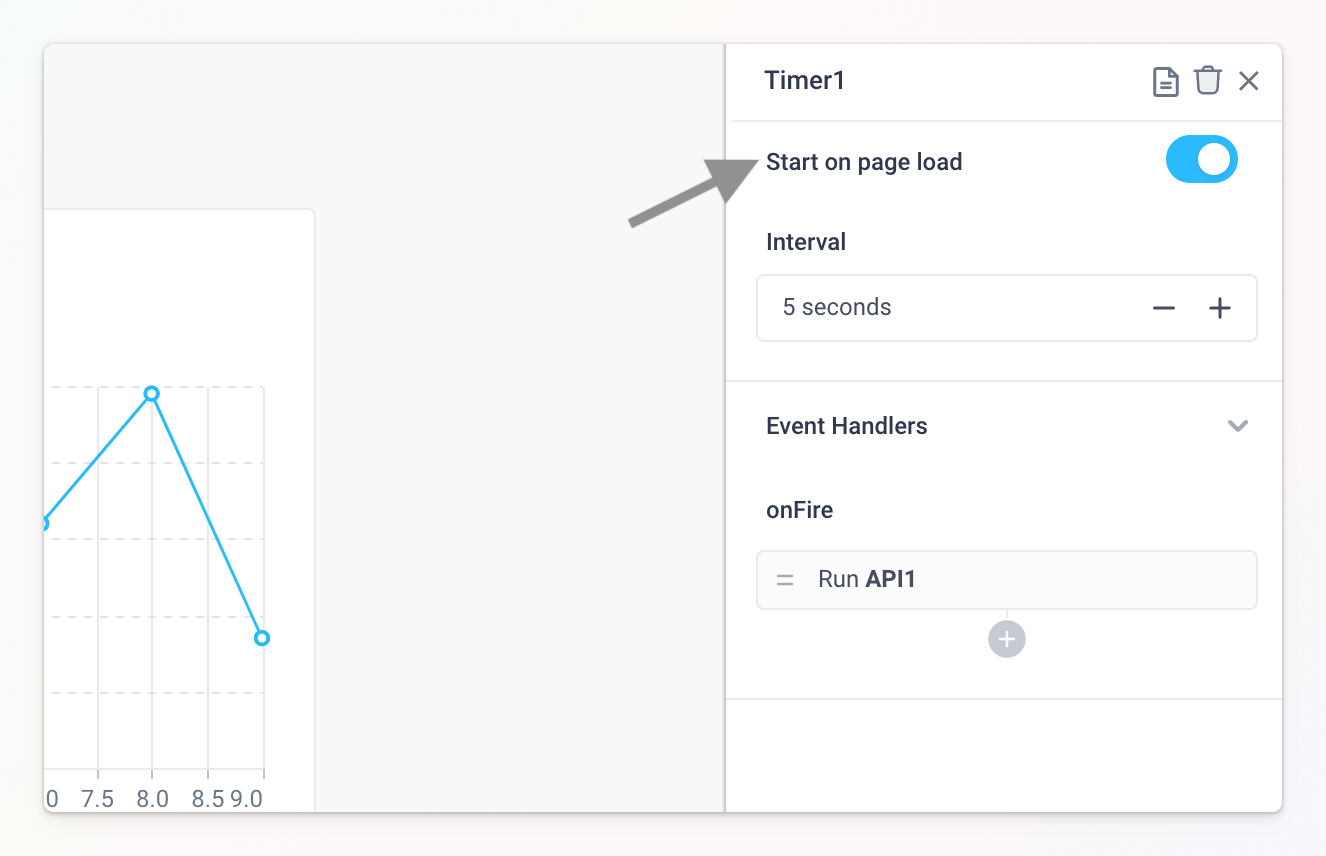Duplicate Timer1 using the document icon

1166,81
